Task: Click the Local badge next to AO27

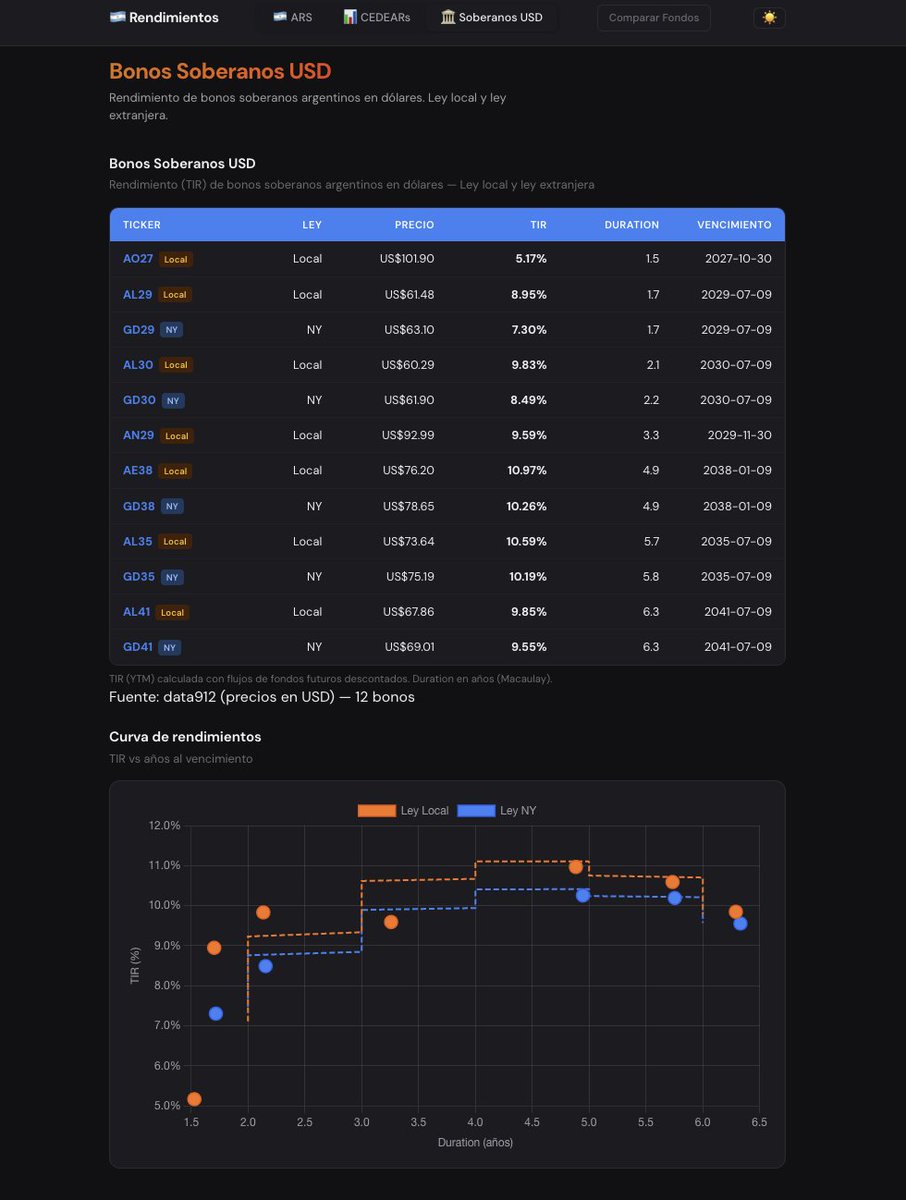Action: [x=175, y=259]
